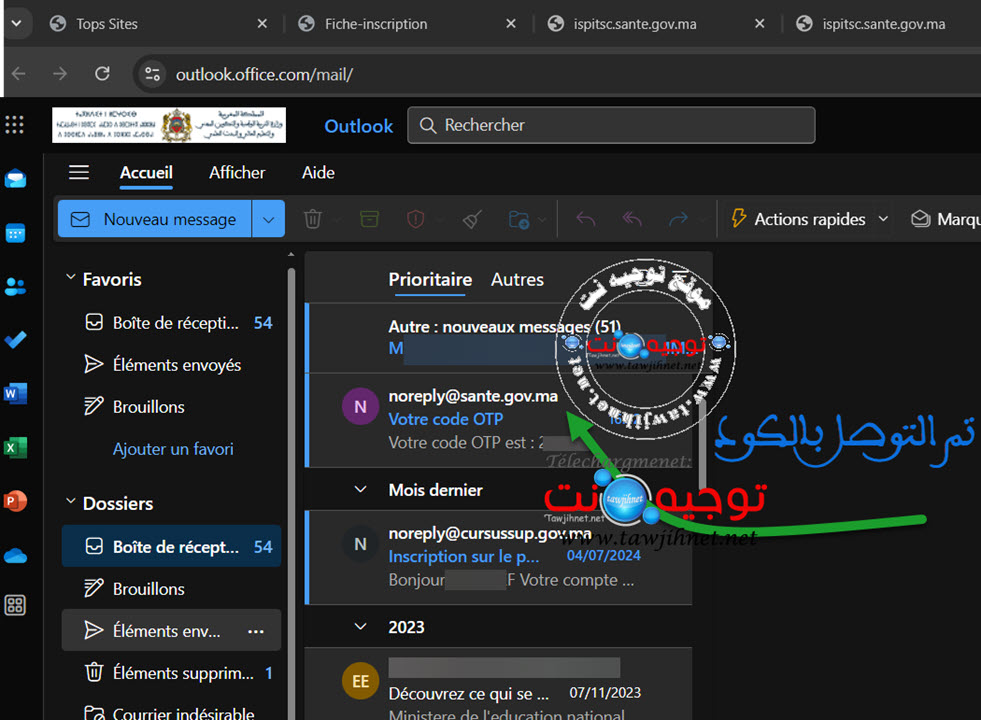
Task: Open the Découvrez ce qui se email
Action: (x=499, y=684)
